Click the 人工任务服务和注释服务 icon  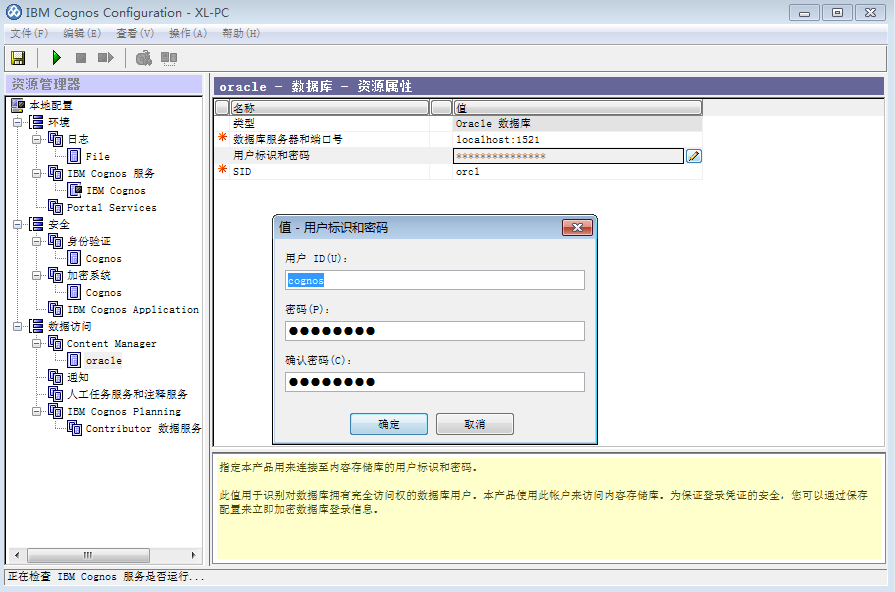55,394
